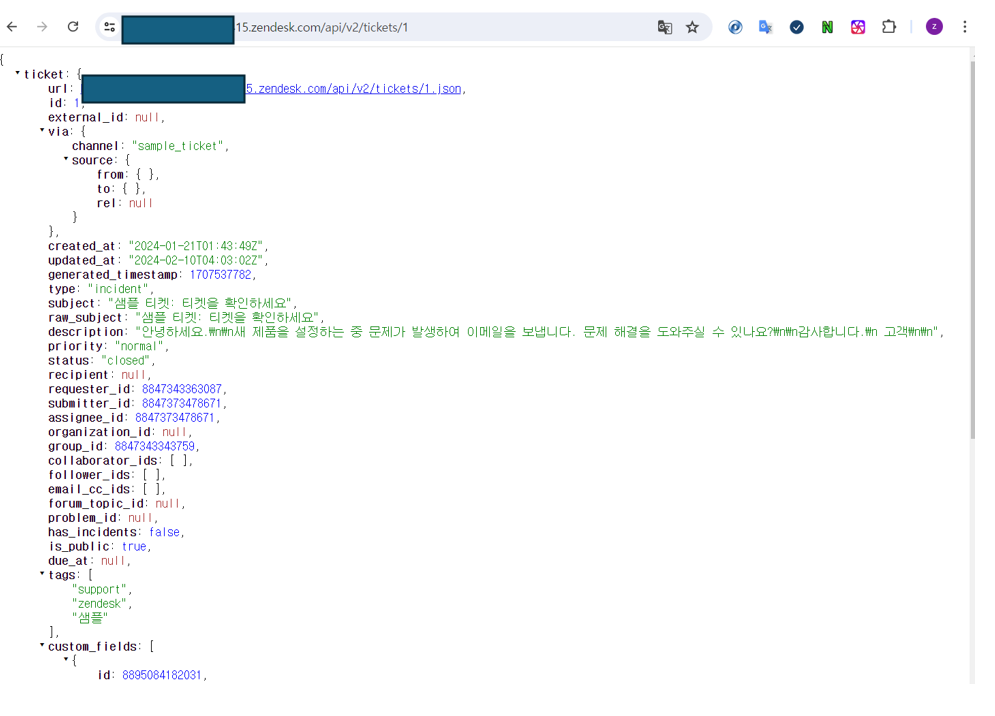This screenshot has height=716, width=995.
Task: Reload the current page
Action: click(72, 27)
